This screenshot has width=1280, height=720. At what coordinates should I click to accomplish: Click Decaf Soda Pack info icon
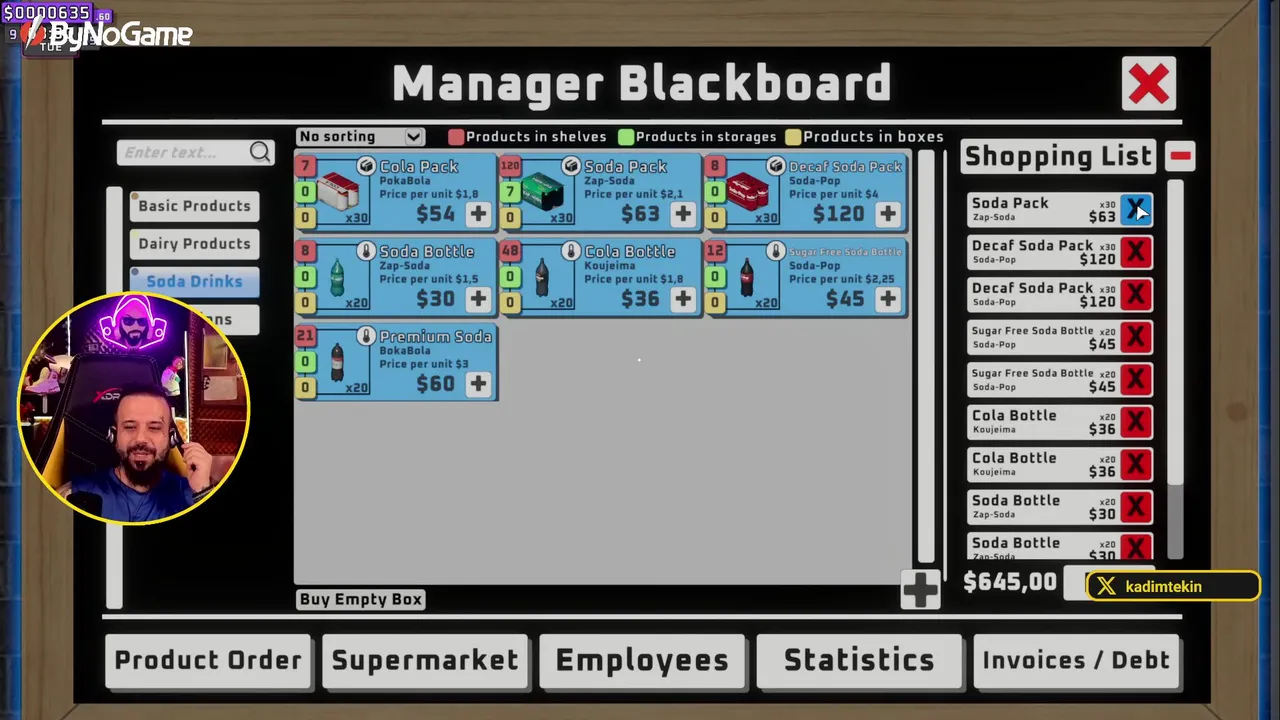776,166
